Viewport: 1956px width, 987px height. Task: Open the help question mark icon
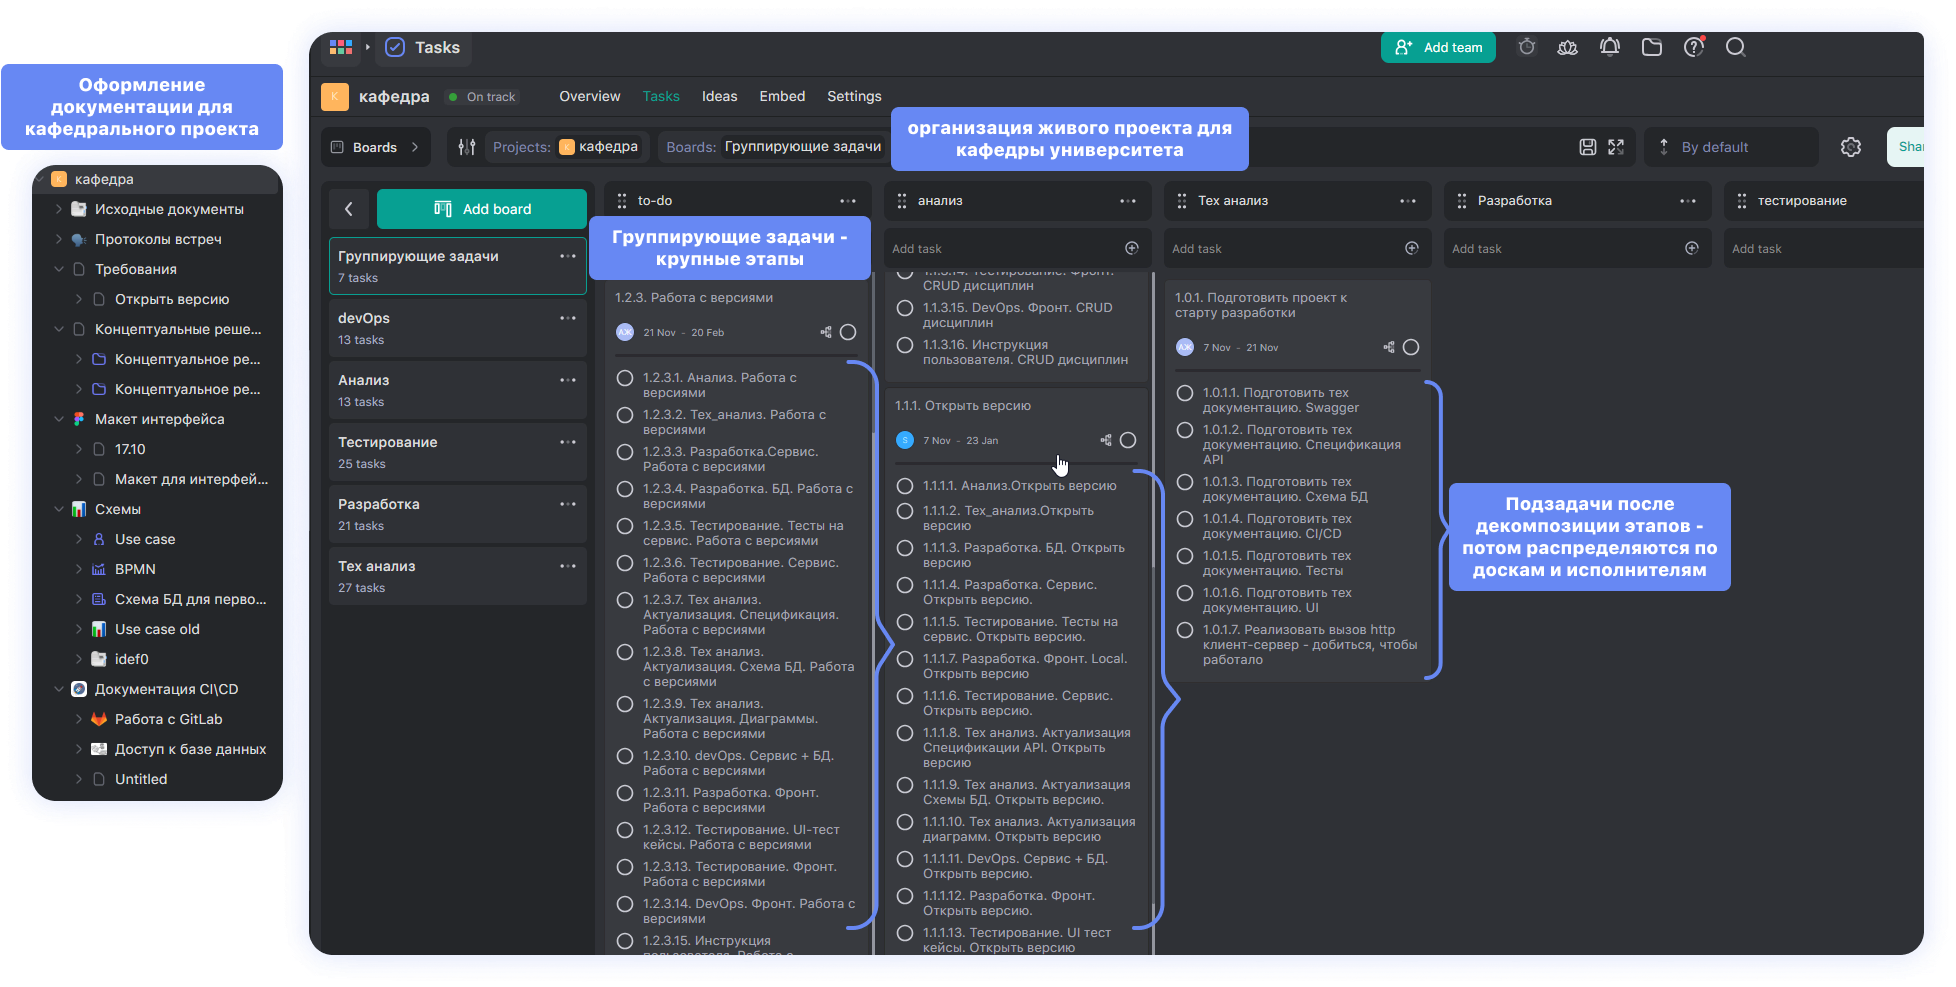coord(1693,47)
